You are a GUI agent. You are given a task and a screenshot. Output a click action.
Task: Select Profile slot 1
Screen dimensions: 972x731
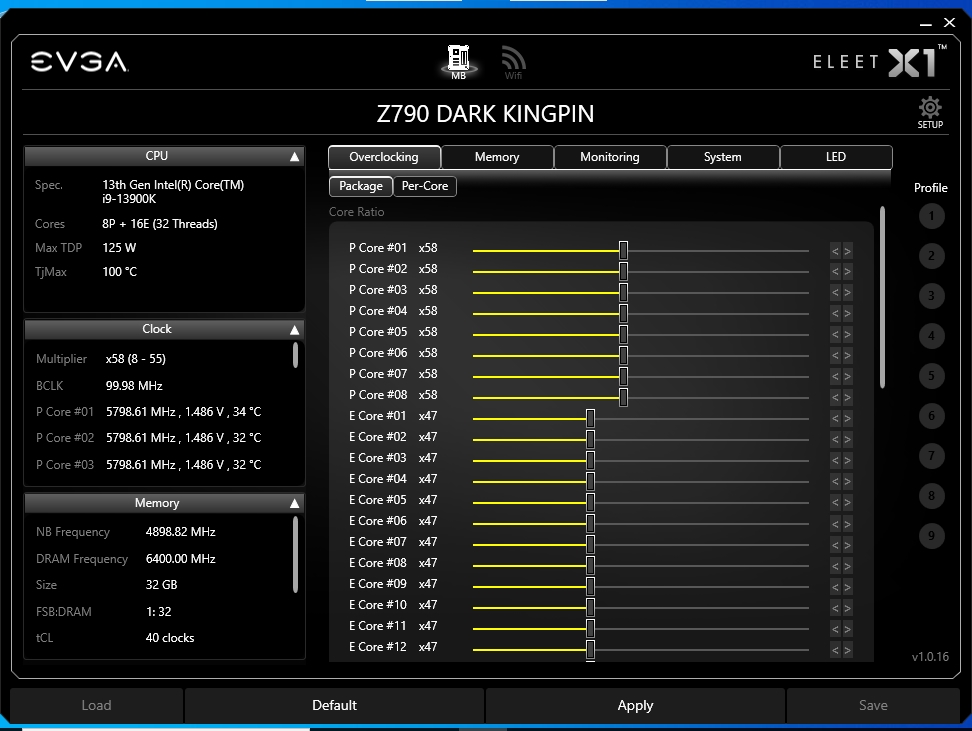click(931, 216)
